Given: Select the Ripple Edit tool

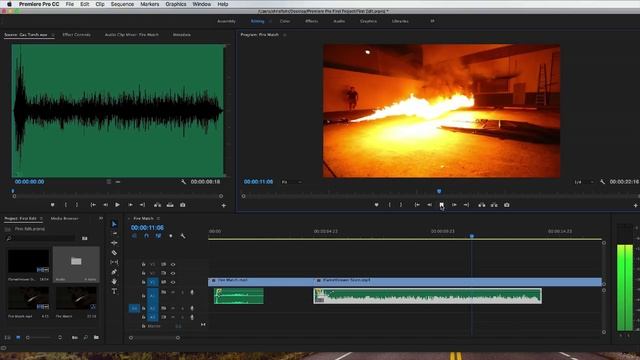Looking at the screenshot, I should 114,243.
